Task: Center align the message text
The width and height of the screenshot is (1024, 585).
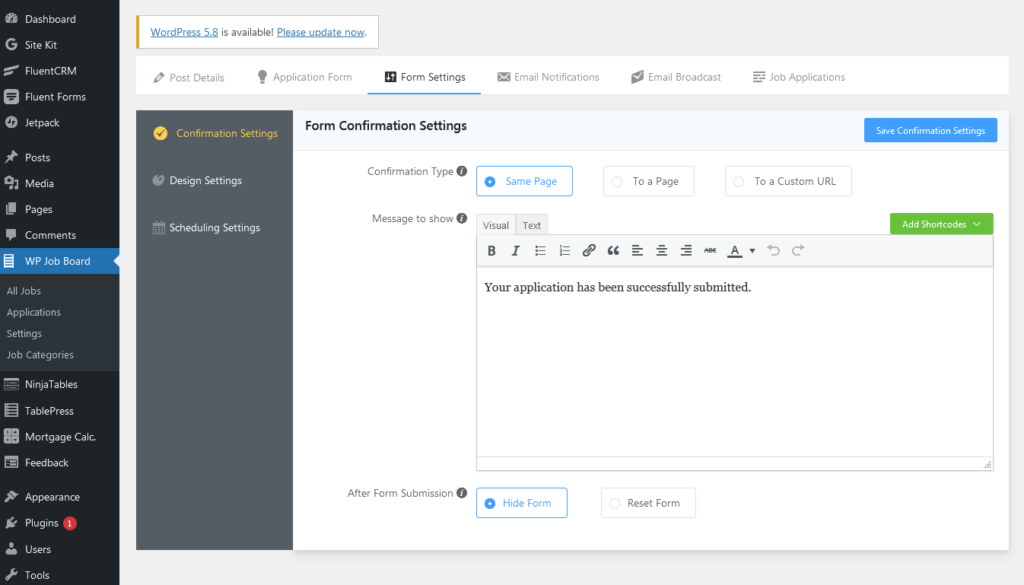Action: pyautogui.click(x=661, y=250)
